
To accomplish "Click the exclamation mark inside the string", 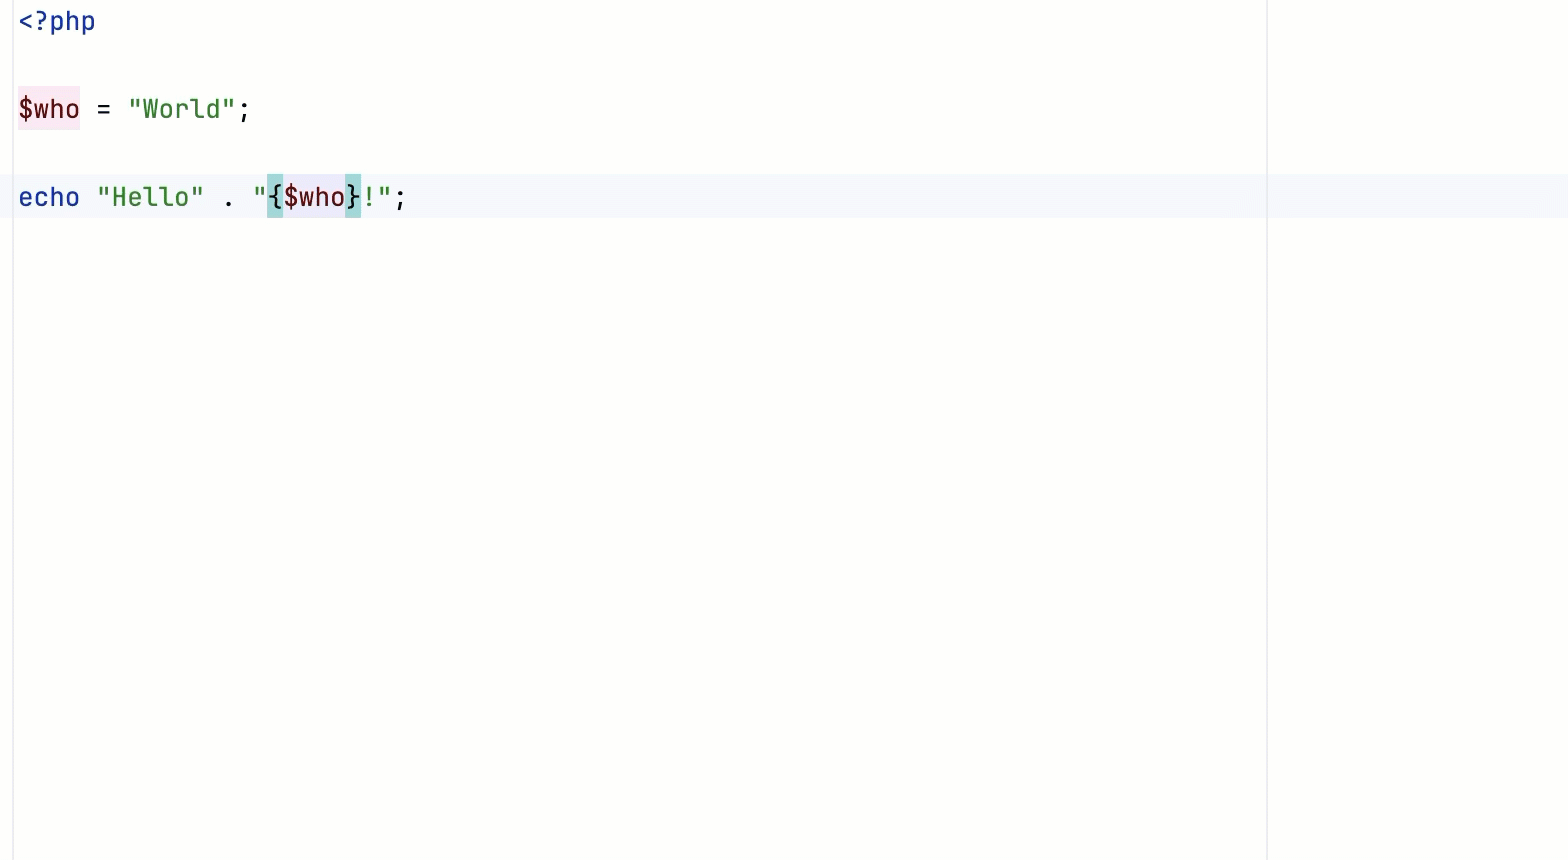I will (x=369, y=197).
